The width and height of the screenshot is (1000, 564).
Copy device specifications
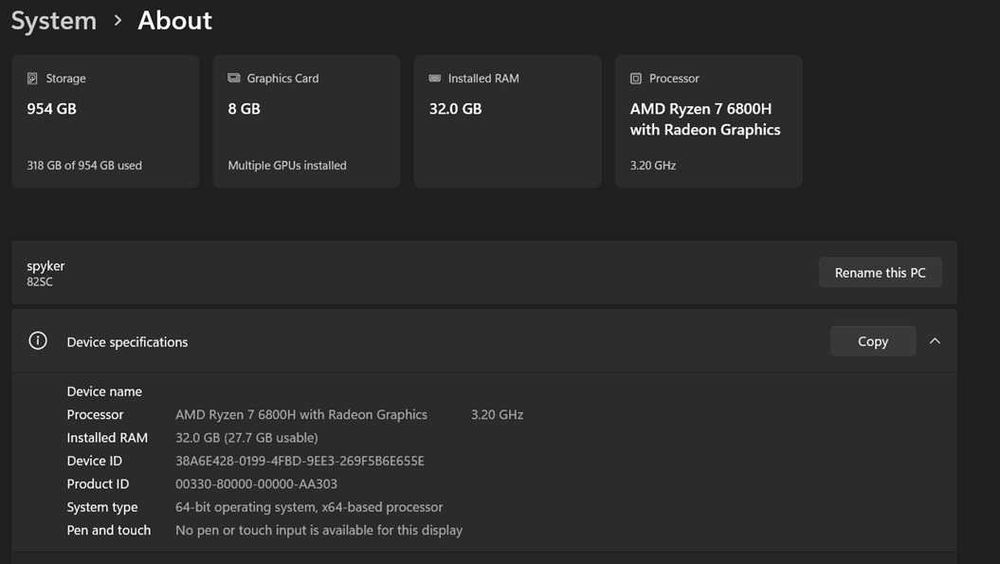point(872,341)
